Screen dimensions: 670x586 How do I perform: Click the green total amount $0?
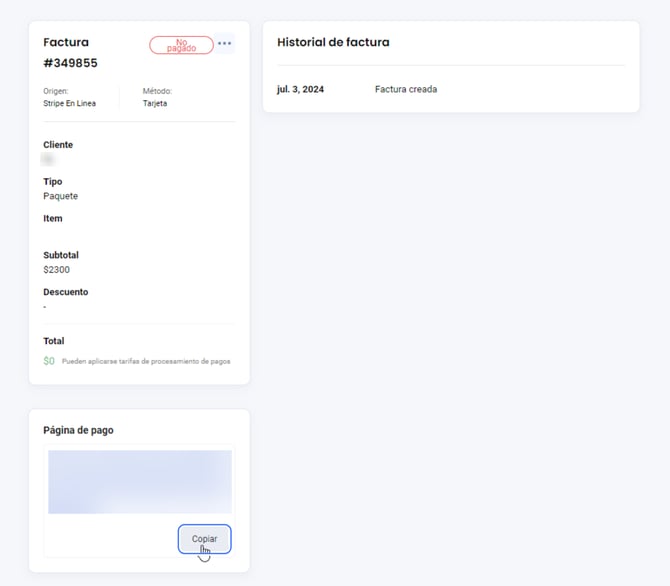pyautogui.click(x=49, y=361)
